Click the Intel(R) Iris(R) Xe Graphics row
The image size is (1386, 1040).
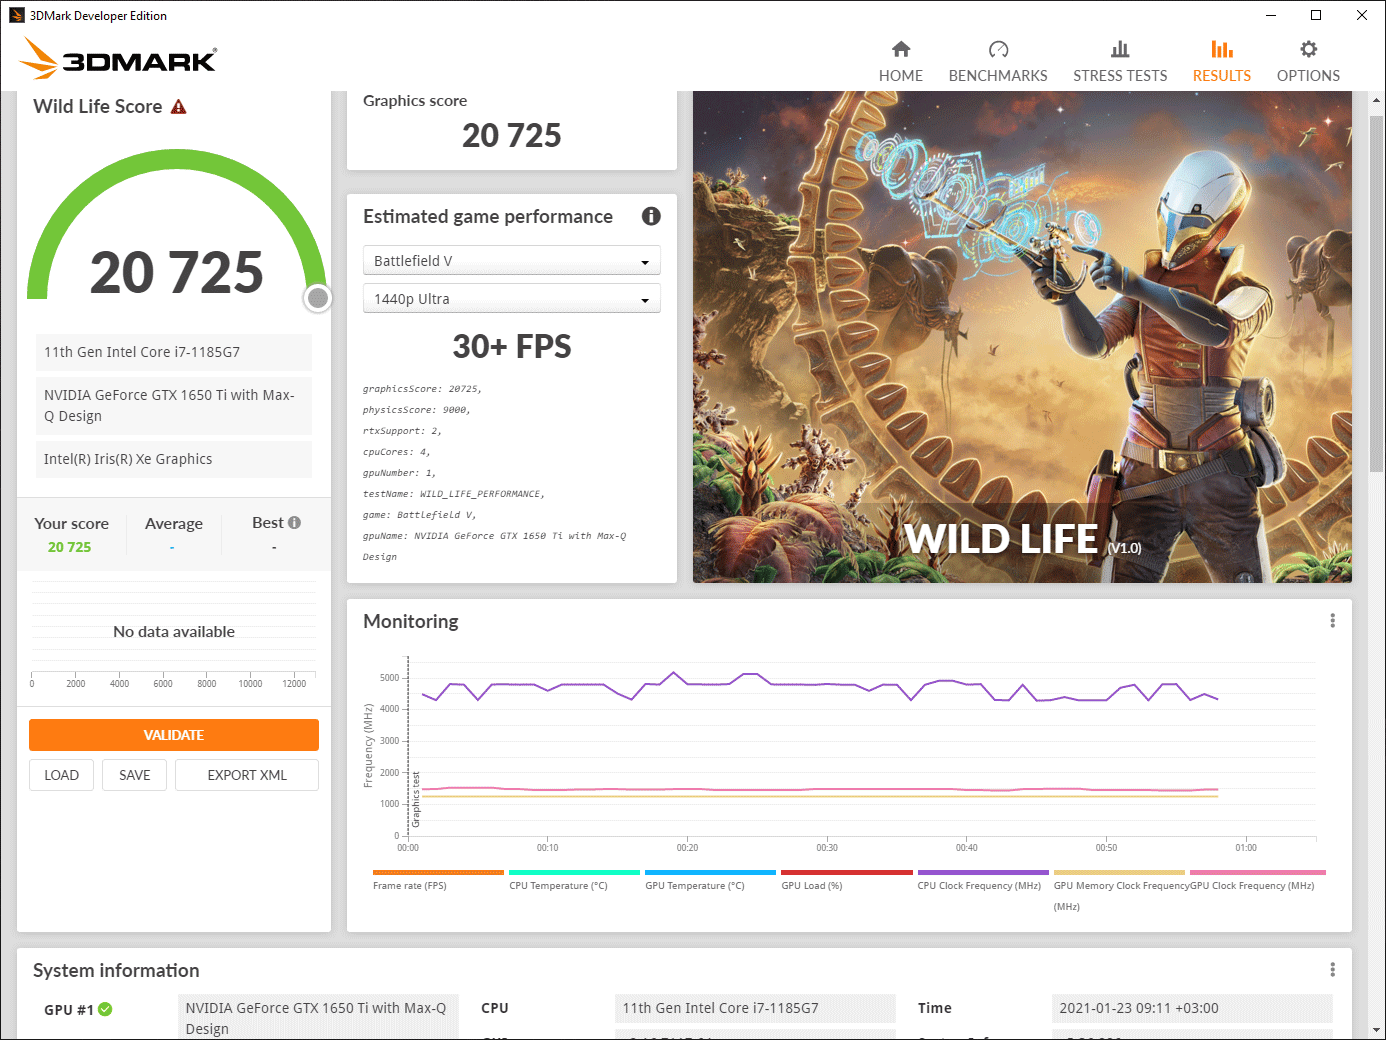174,459
